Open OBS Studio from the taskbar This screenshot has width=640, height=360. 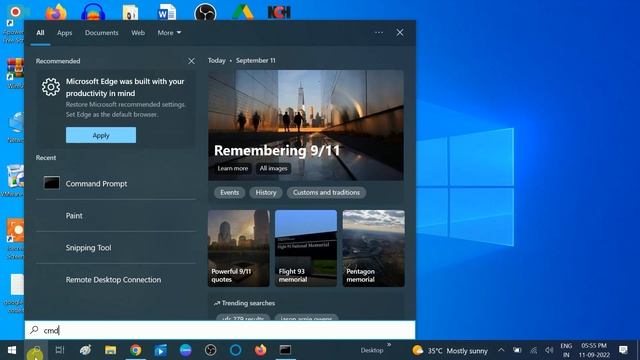tap(210, 350)
